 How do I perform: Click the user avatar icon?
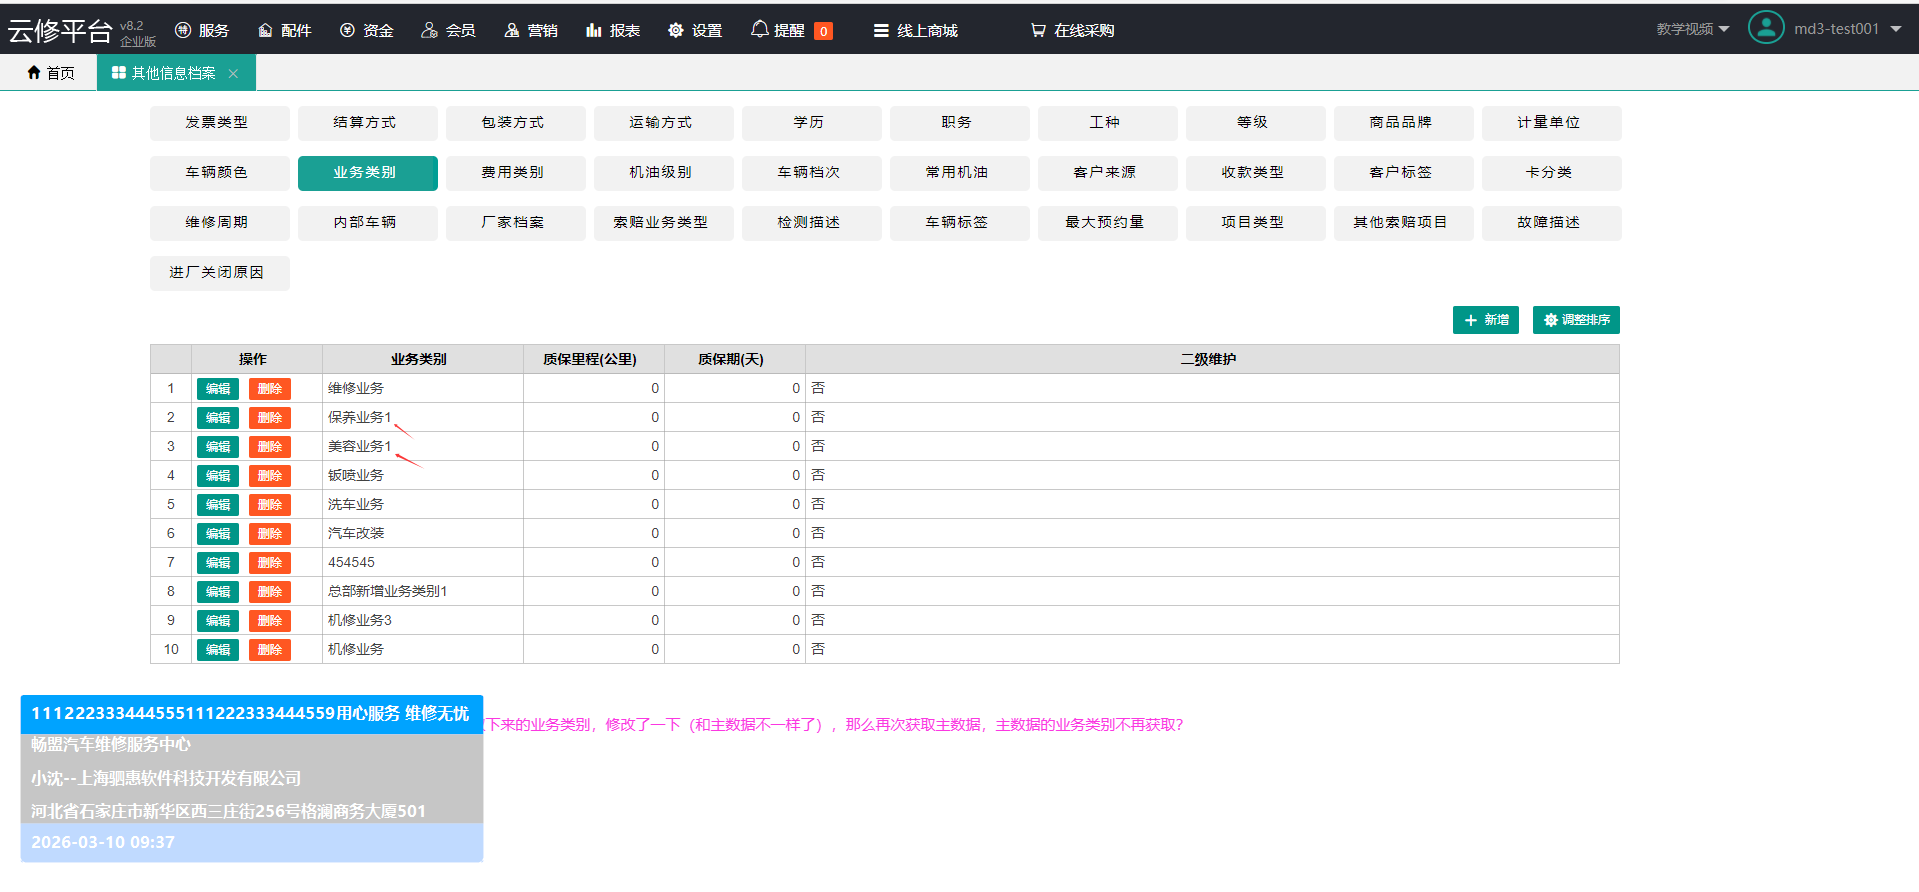pyautogui.click(x=1765, y=28)
